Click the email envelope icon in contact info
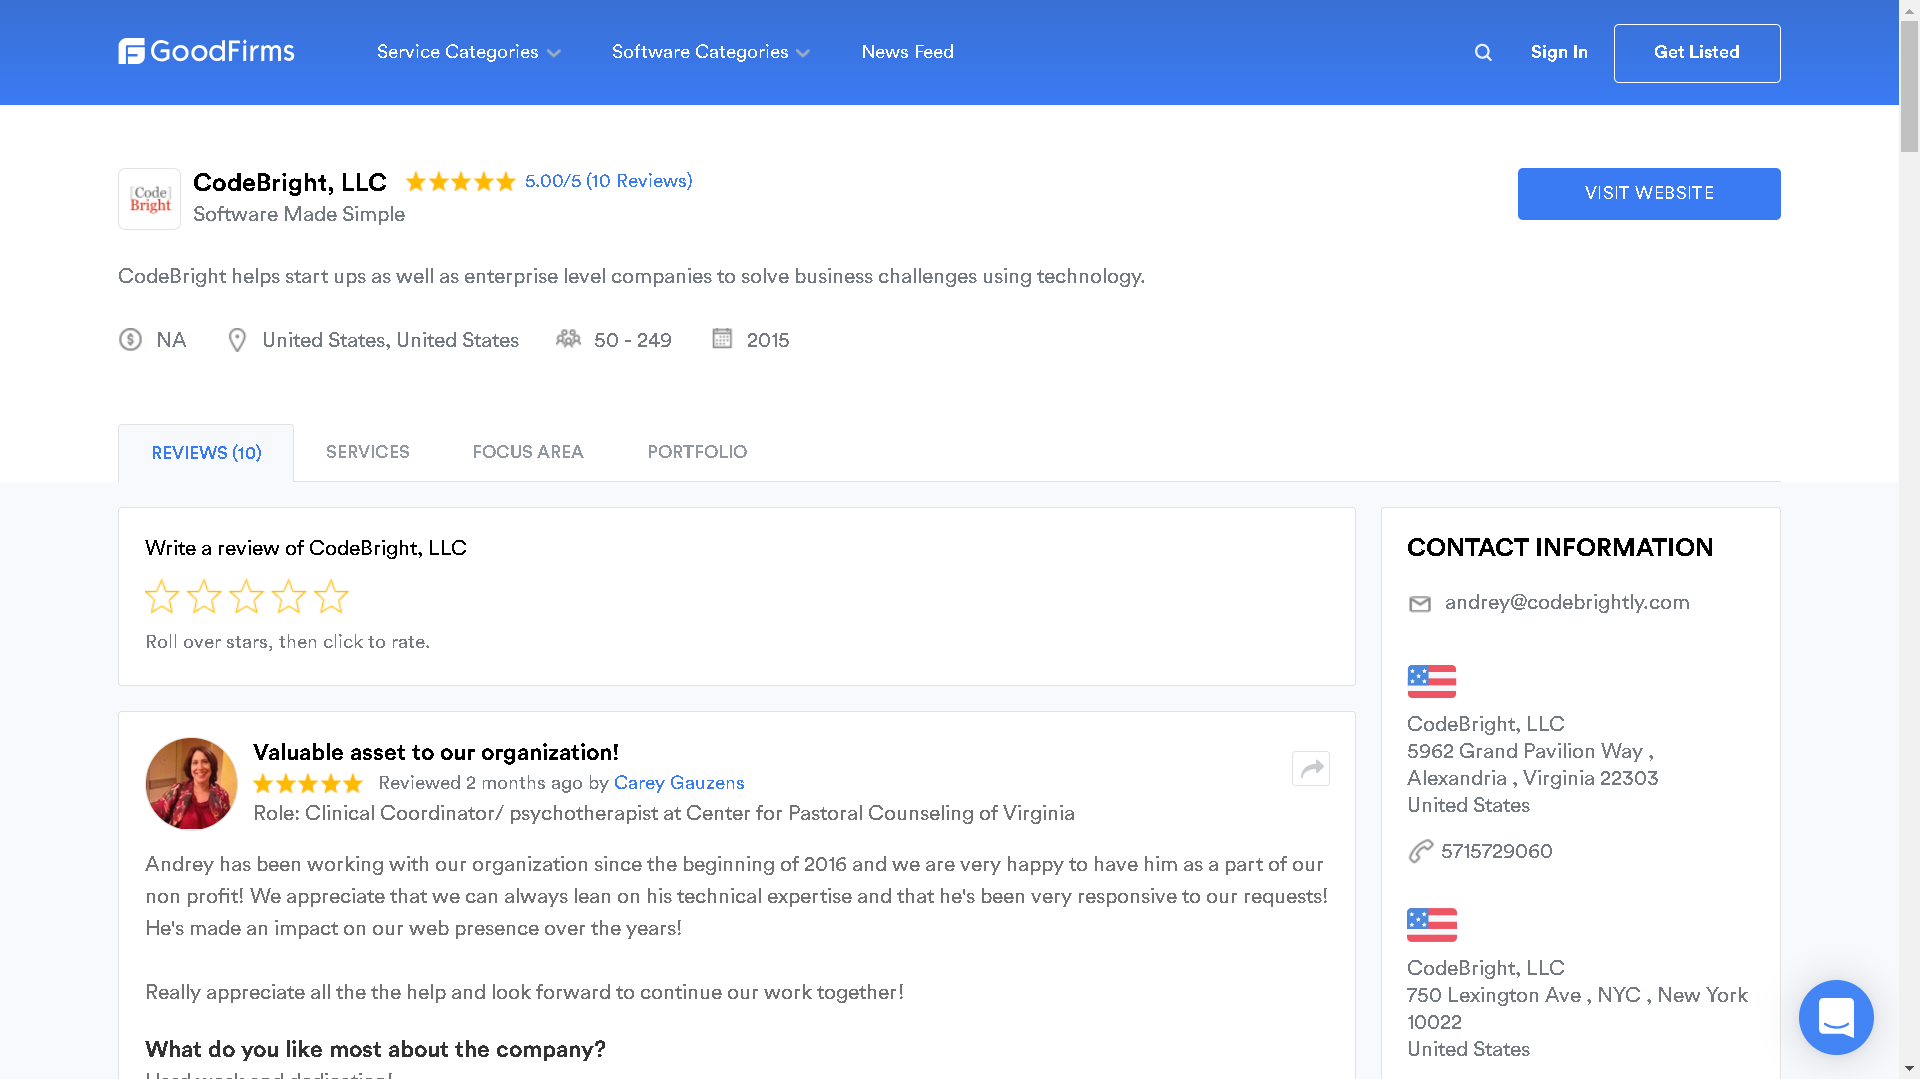The height and width of the screenshot is (1079, 1920). coord(1420,604)
